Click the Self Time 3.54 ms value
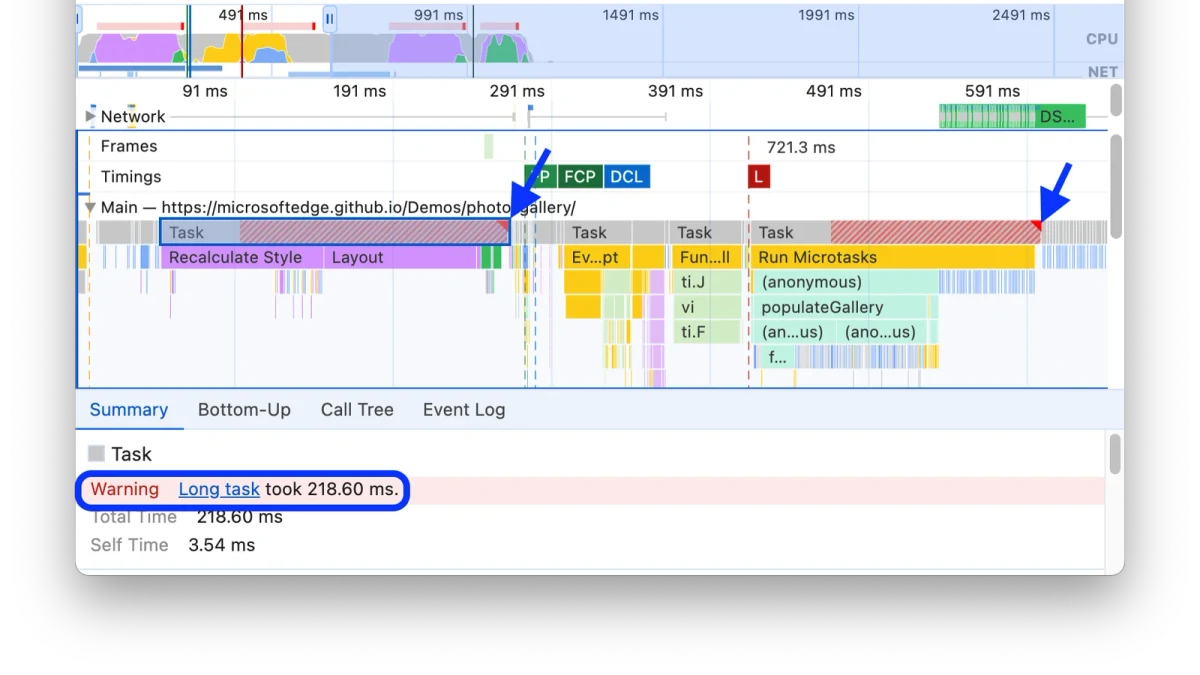 [222, 545]
